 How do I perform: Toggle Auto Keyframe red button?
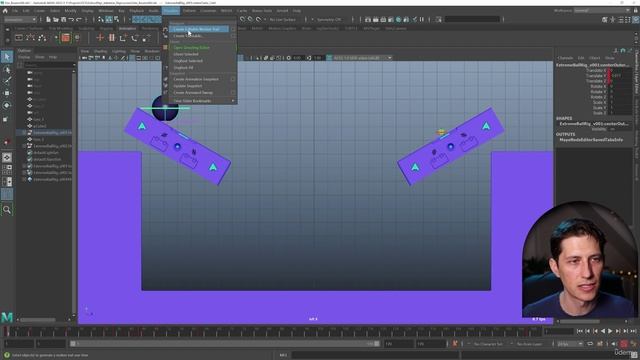tap(624, 344)
